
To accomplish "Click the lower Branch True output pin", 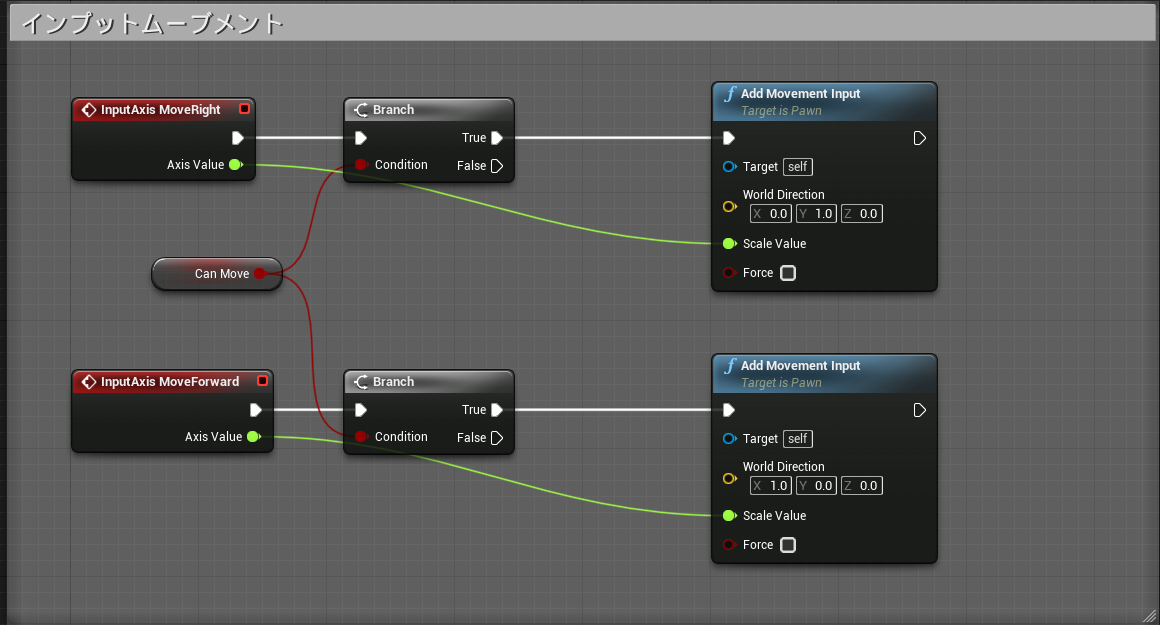I will 497,410.
